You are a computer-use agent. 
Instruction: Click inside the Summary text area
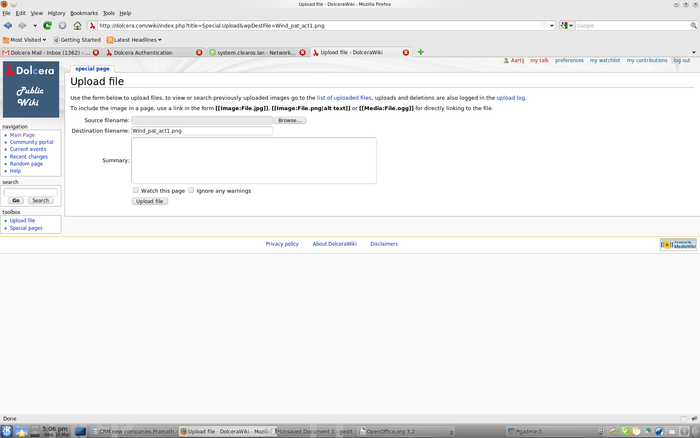pos(253,160)
